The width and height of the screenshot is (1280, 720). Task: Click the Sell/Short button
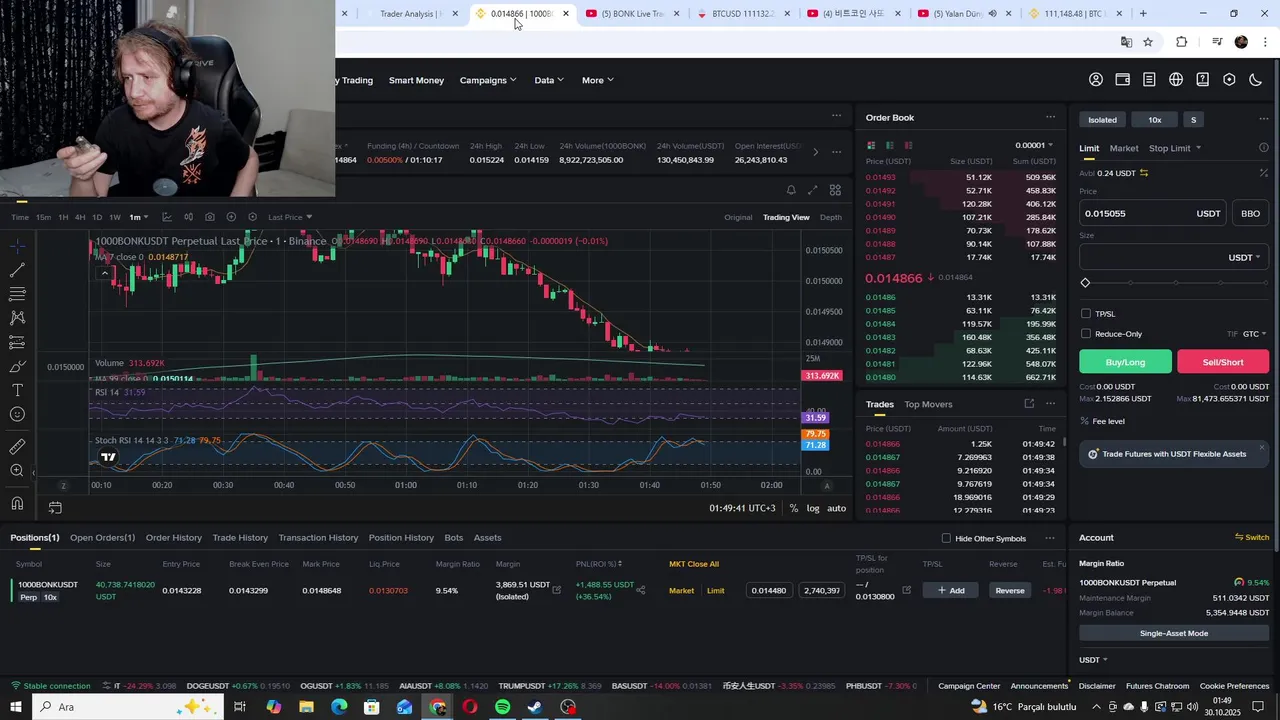point(1223,362)
